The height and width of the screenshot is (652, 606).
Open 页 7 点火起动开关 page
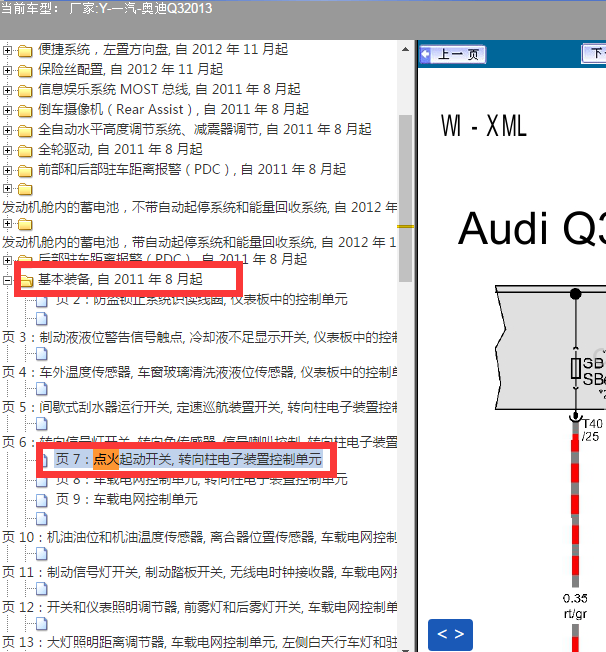pyautogui.click(x=189, y=459)
